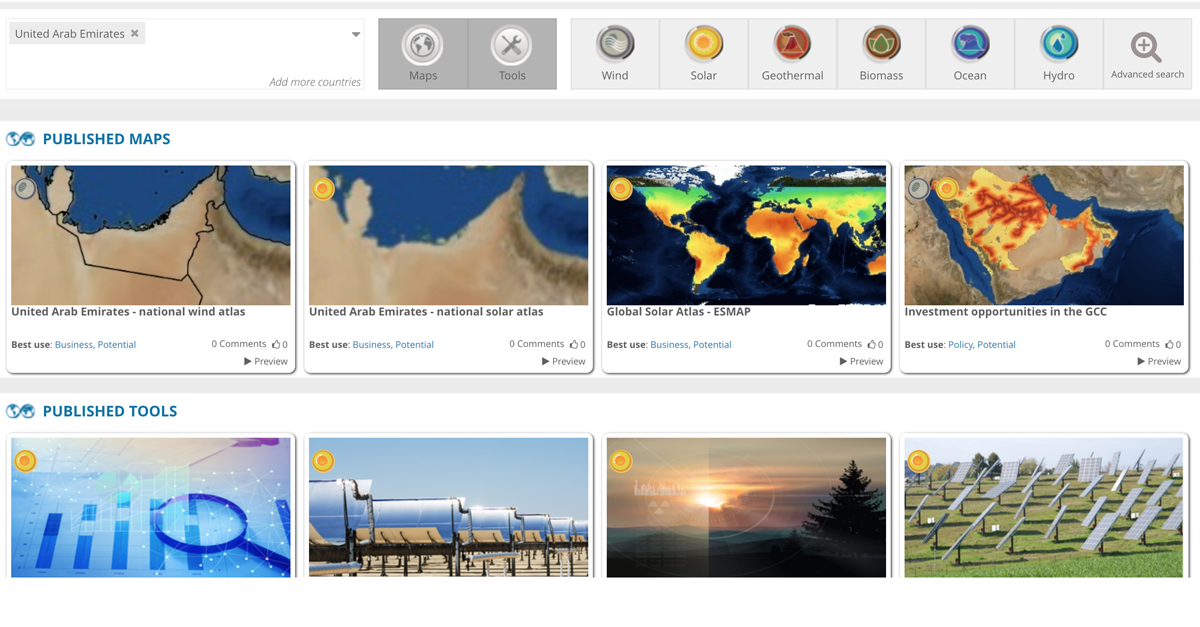Click wind badge icon on the wind atlas card
Viewport: 1200px width, 627px height.
[25, 188]
